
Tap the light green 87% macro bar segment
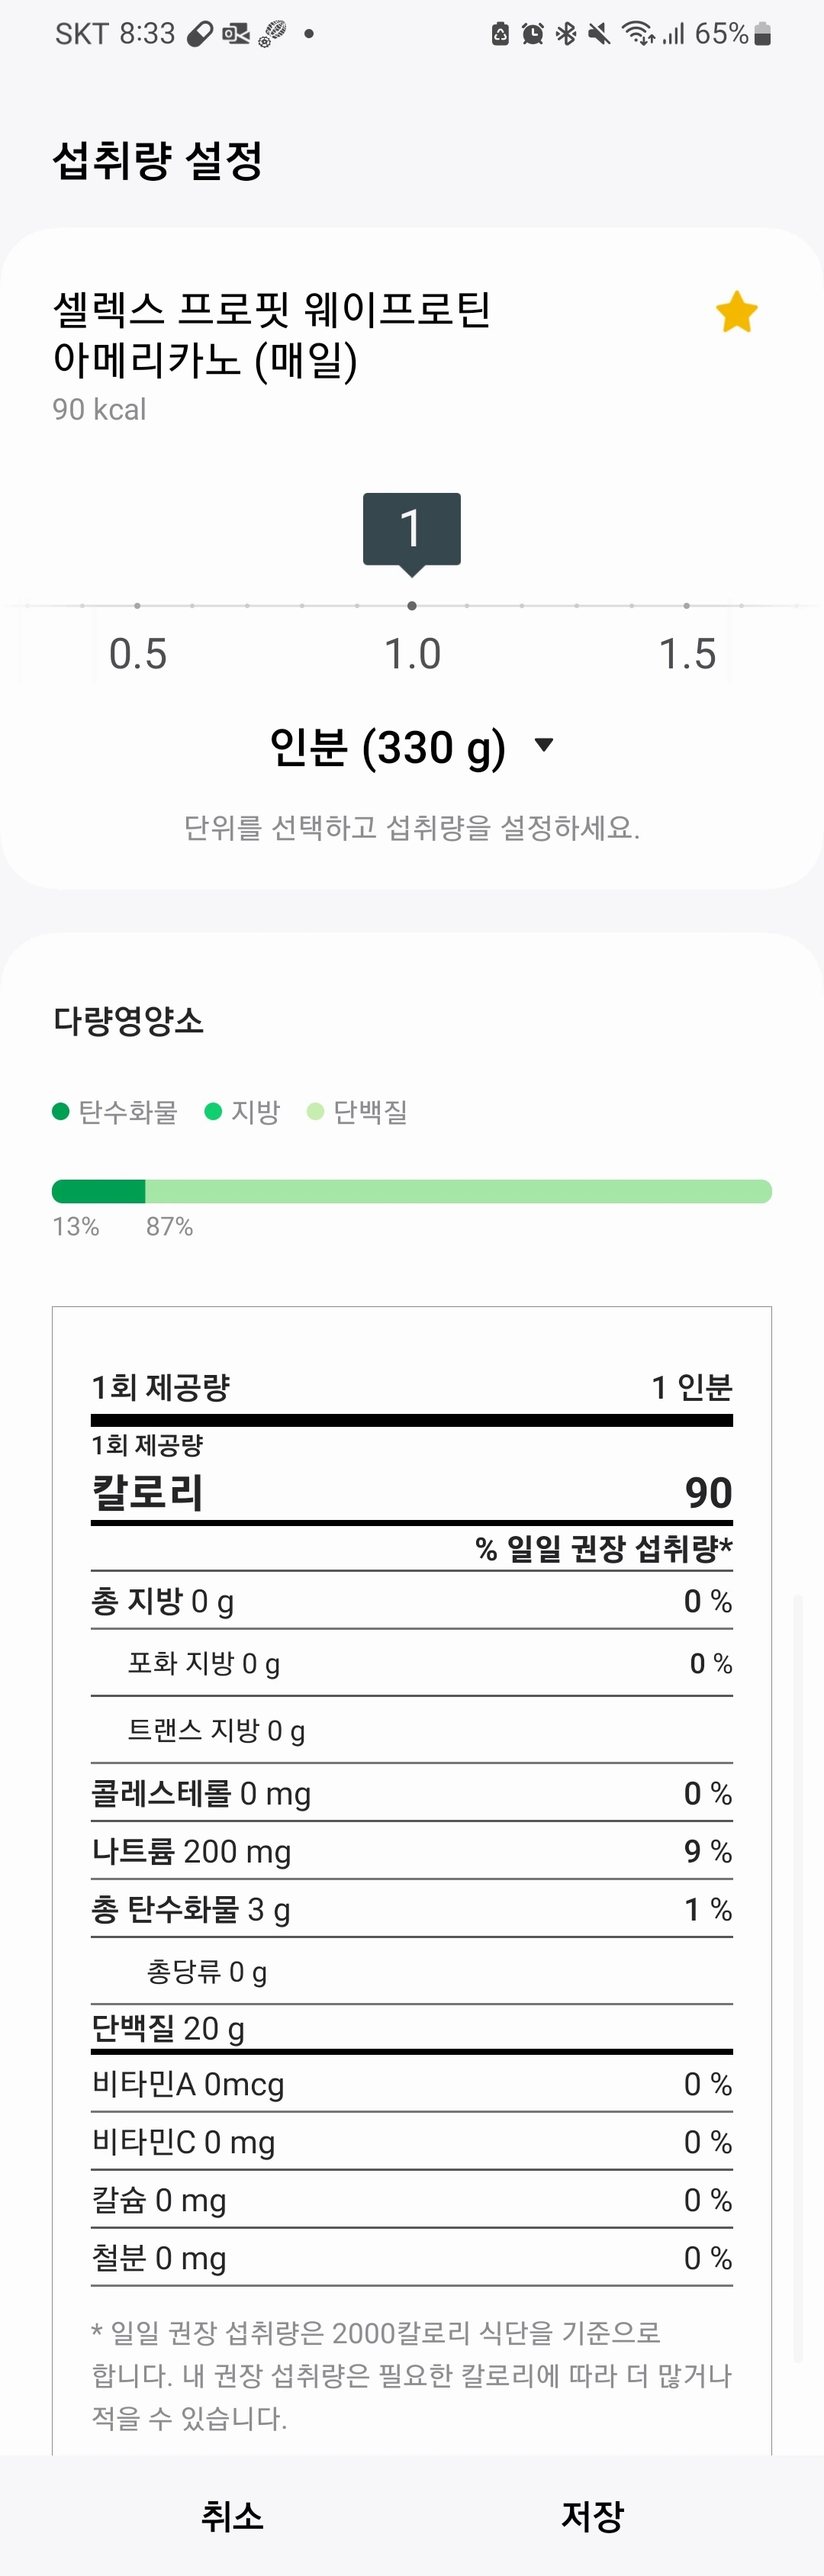click(458, 1191)
